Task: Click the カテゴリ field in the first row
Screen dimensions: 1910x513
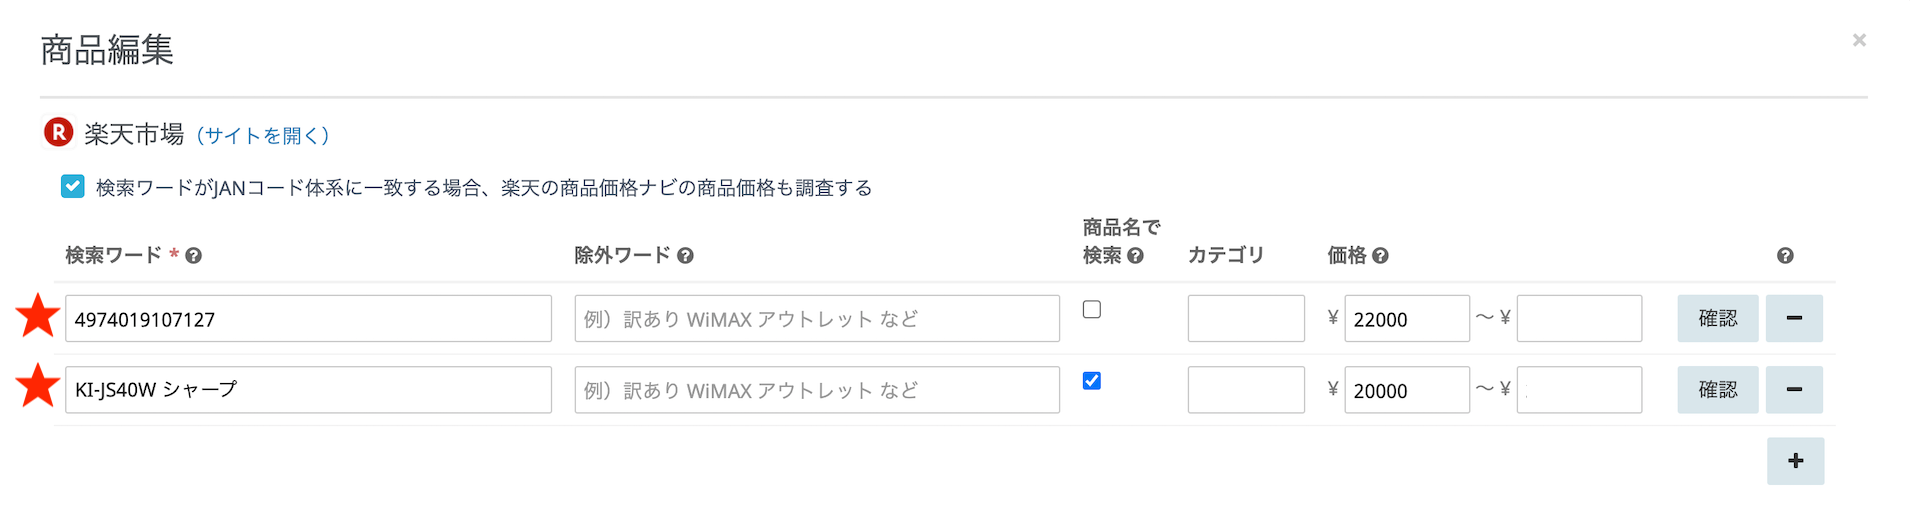Action: tap(1246, 318)
